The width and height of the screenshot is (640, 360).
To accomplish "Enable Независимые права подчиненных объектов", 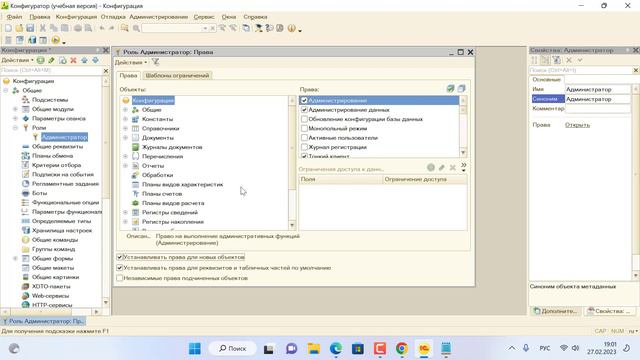I will [120, 278].
